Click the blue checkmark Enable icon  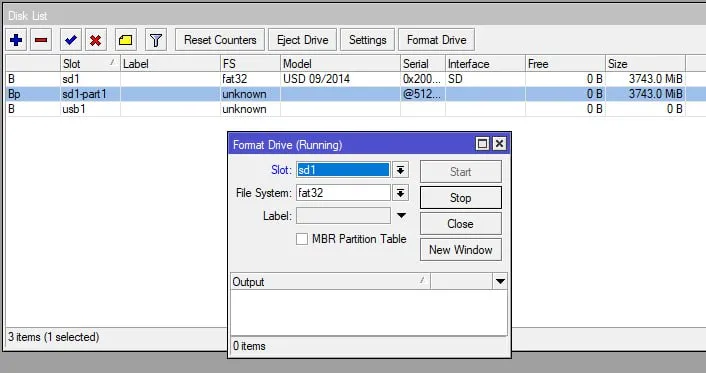pos(71,40)
